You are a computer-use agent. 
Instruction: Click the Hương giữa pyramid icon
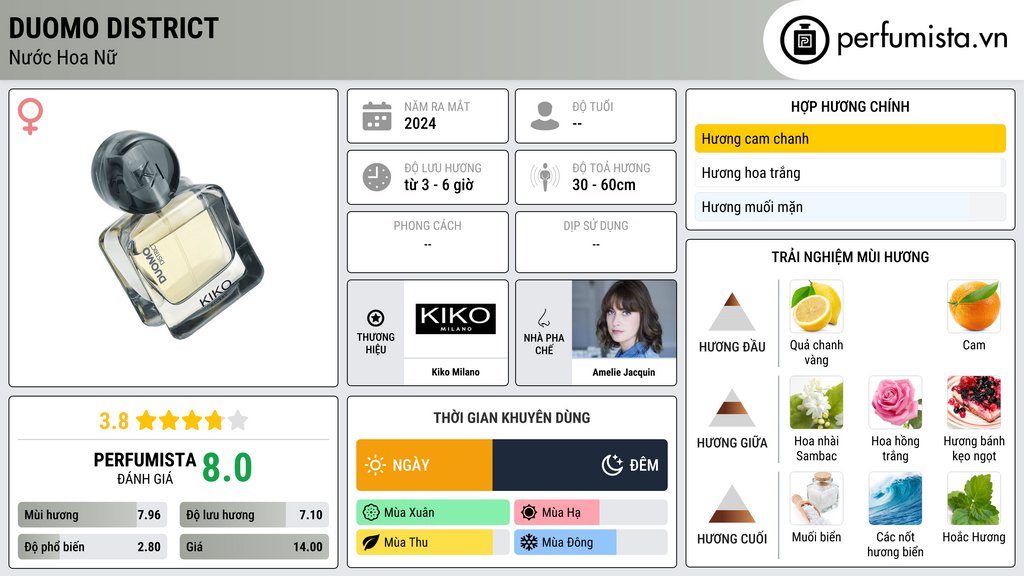point(732,408)
